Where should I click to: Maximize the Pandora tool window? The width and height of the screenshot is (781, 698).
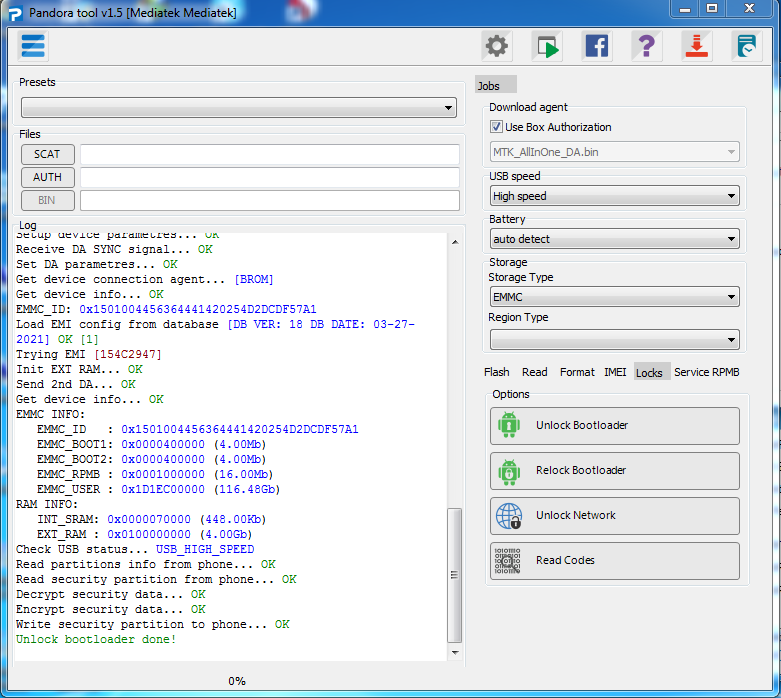tap(712, 8)
